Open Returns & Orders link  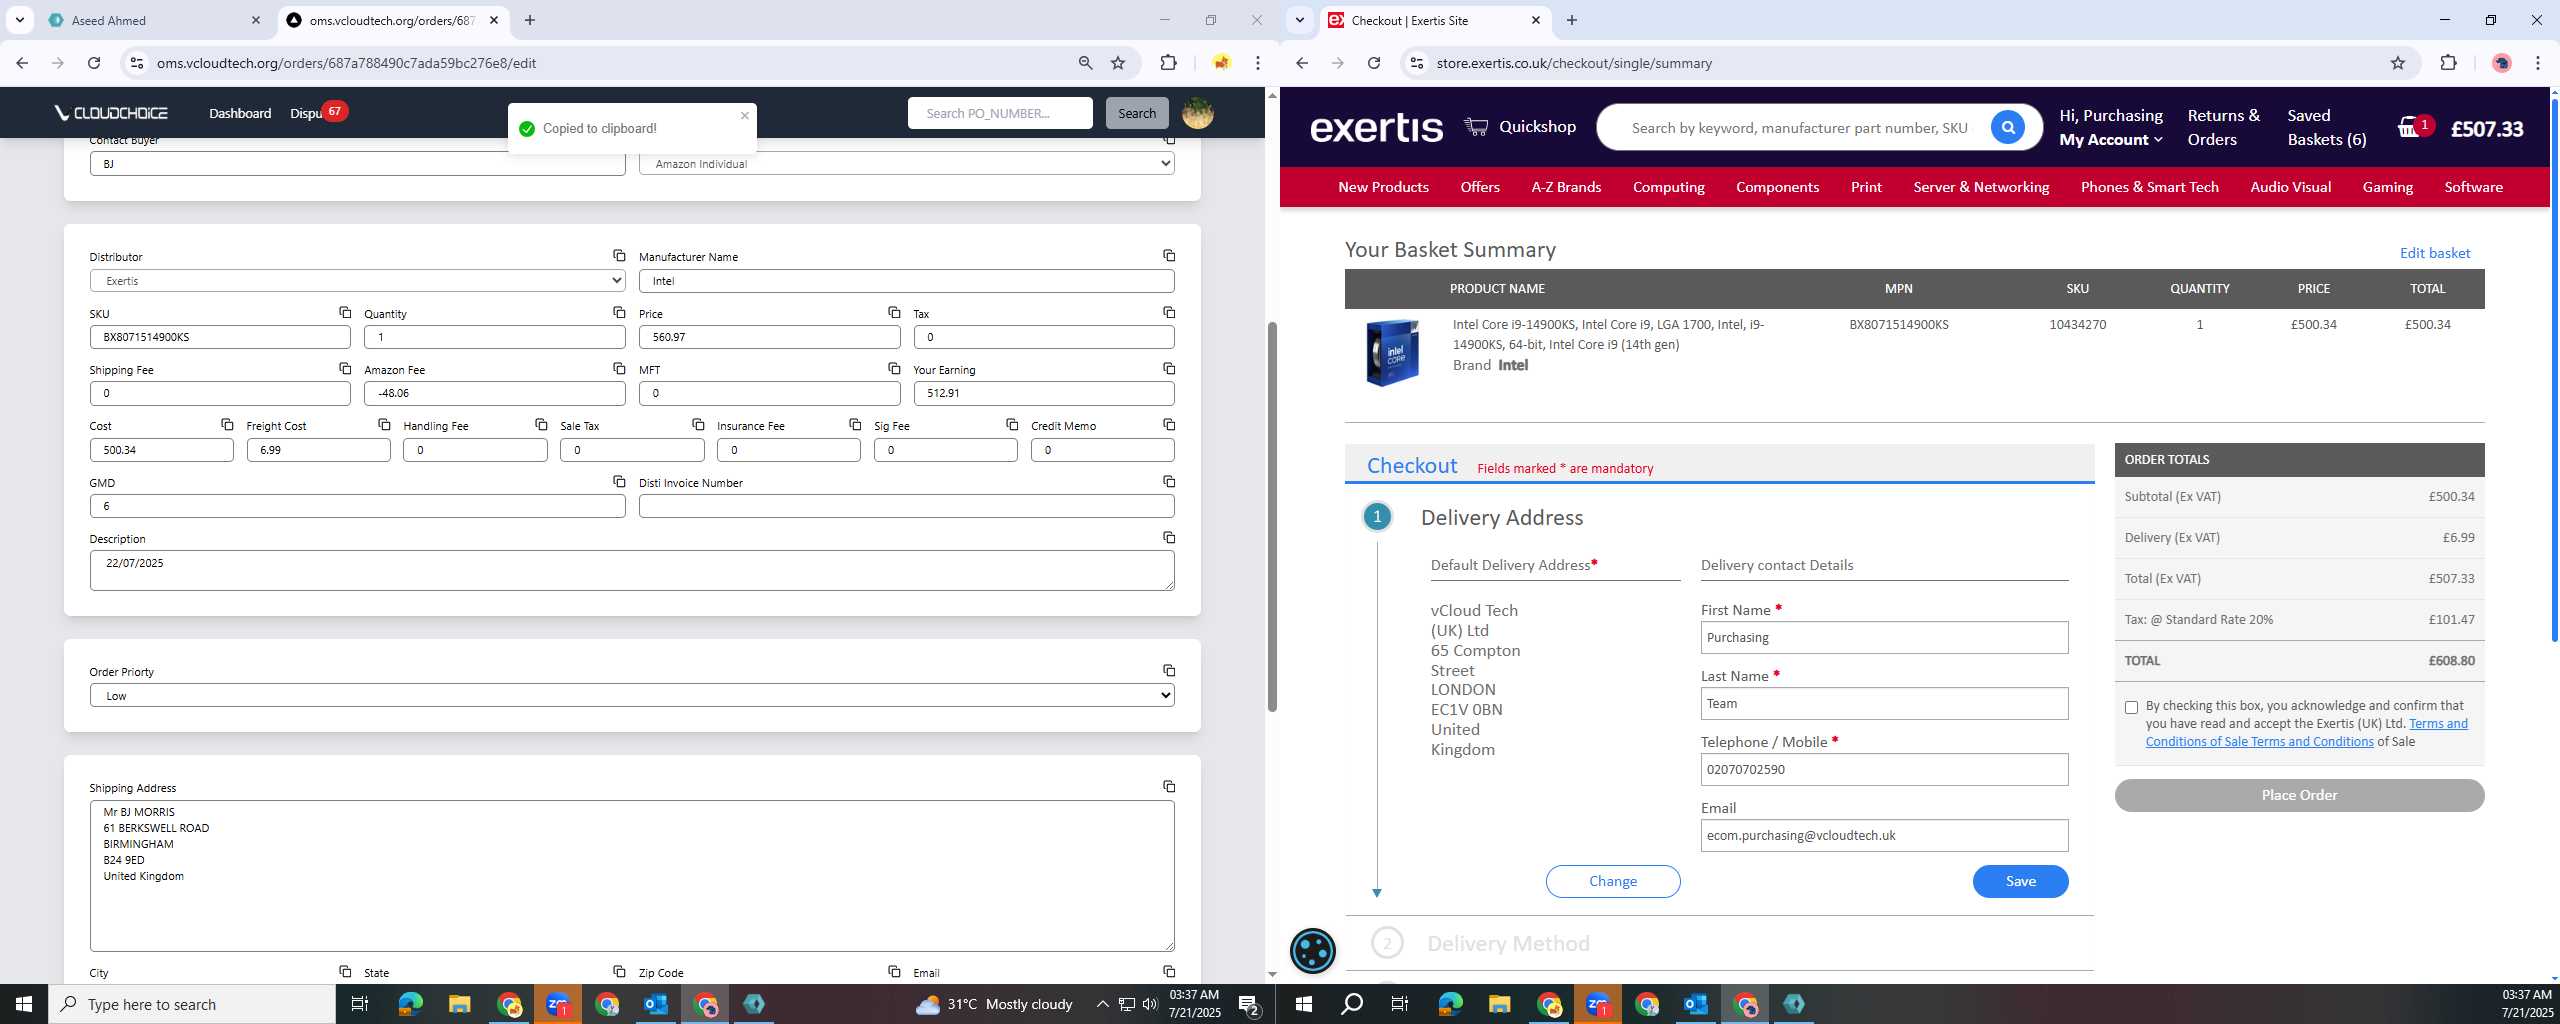[x=2222, y=127]
